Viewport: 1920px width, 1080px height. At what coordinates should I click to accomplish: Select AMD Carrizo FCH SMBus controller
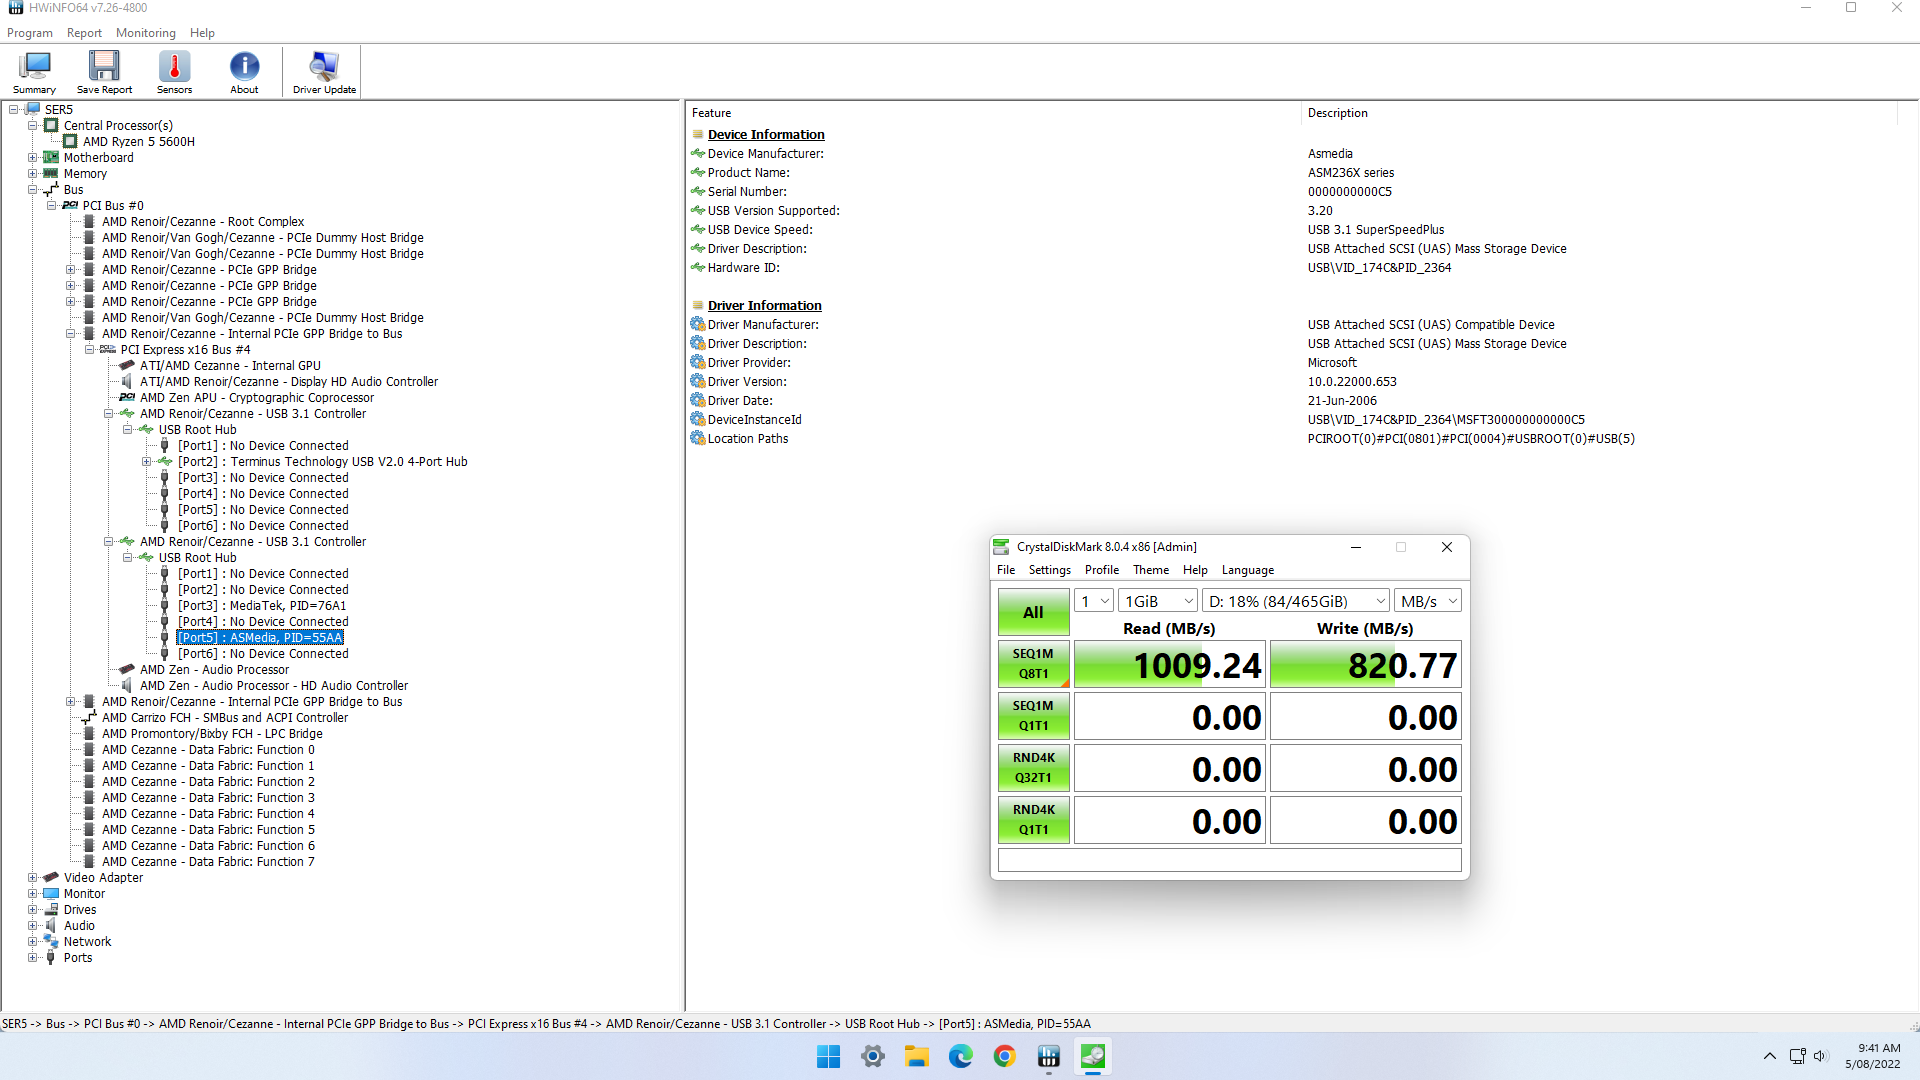(225, 718)
